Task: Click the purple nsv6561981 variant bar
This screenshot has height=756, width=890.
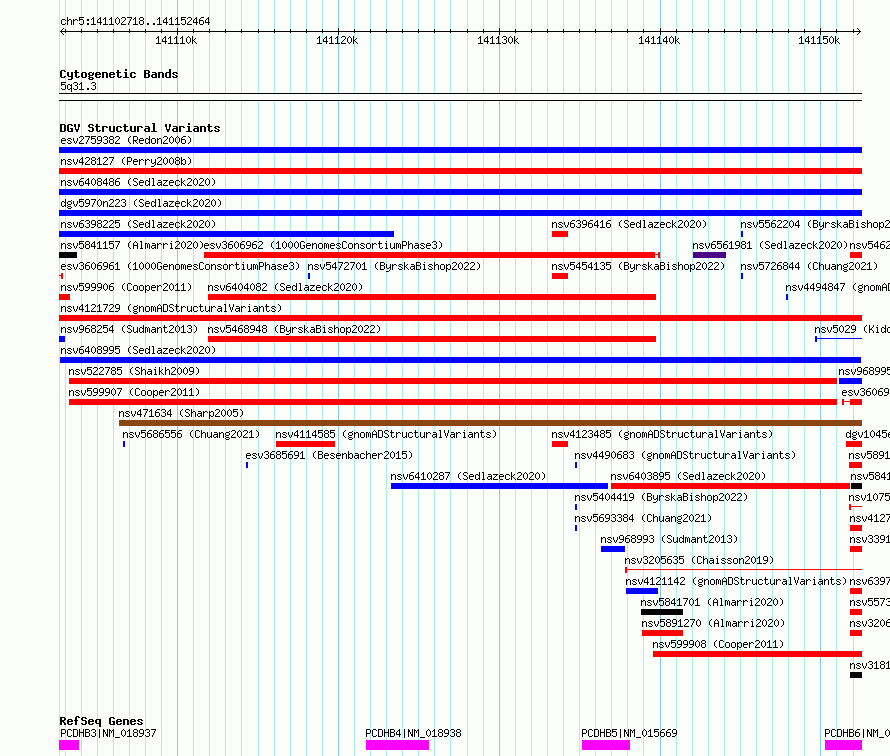Action: (709, 255)
